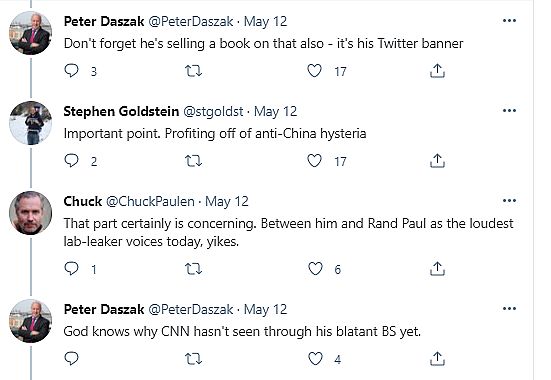Open more menu on Peter Daszak's first tweet
Image resolution: width=551 pixels, height=380 pixels.
point(509,21)
